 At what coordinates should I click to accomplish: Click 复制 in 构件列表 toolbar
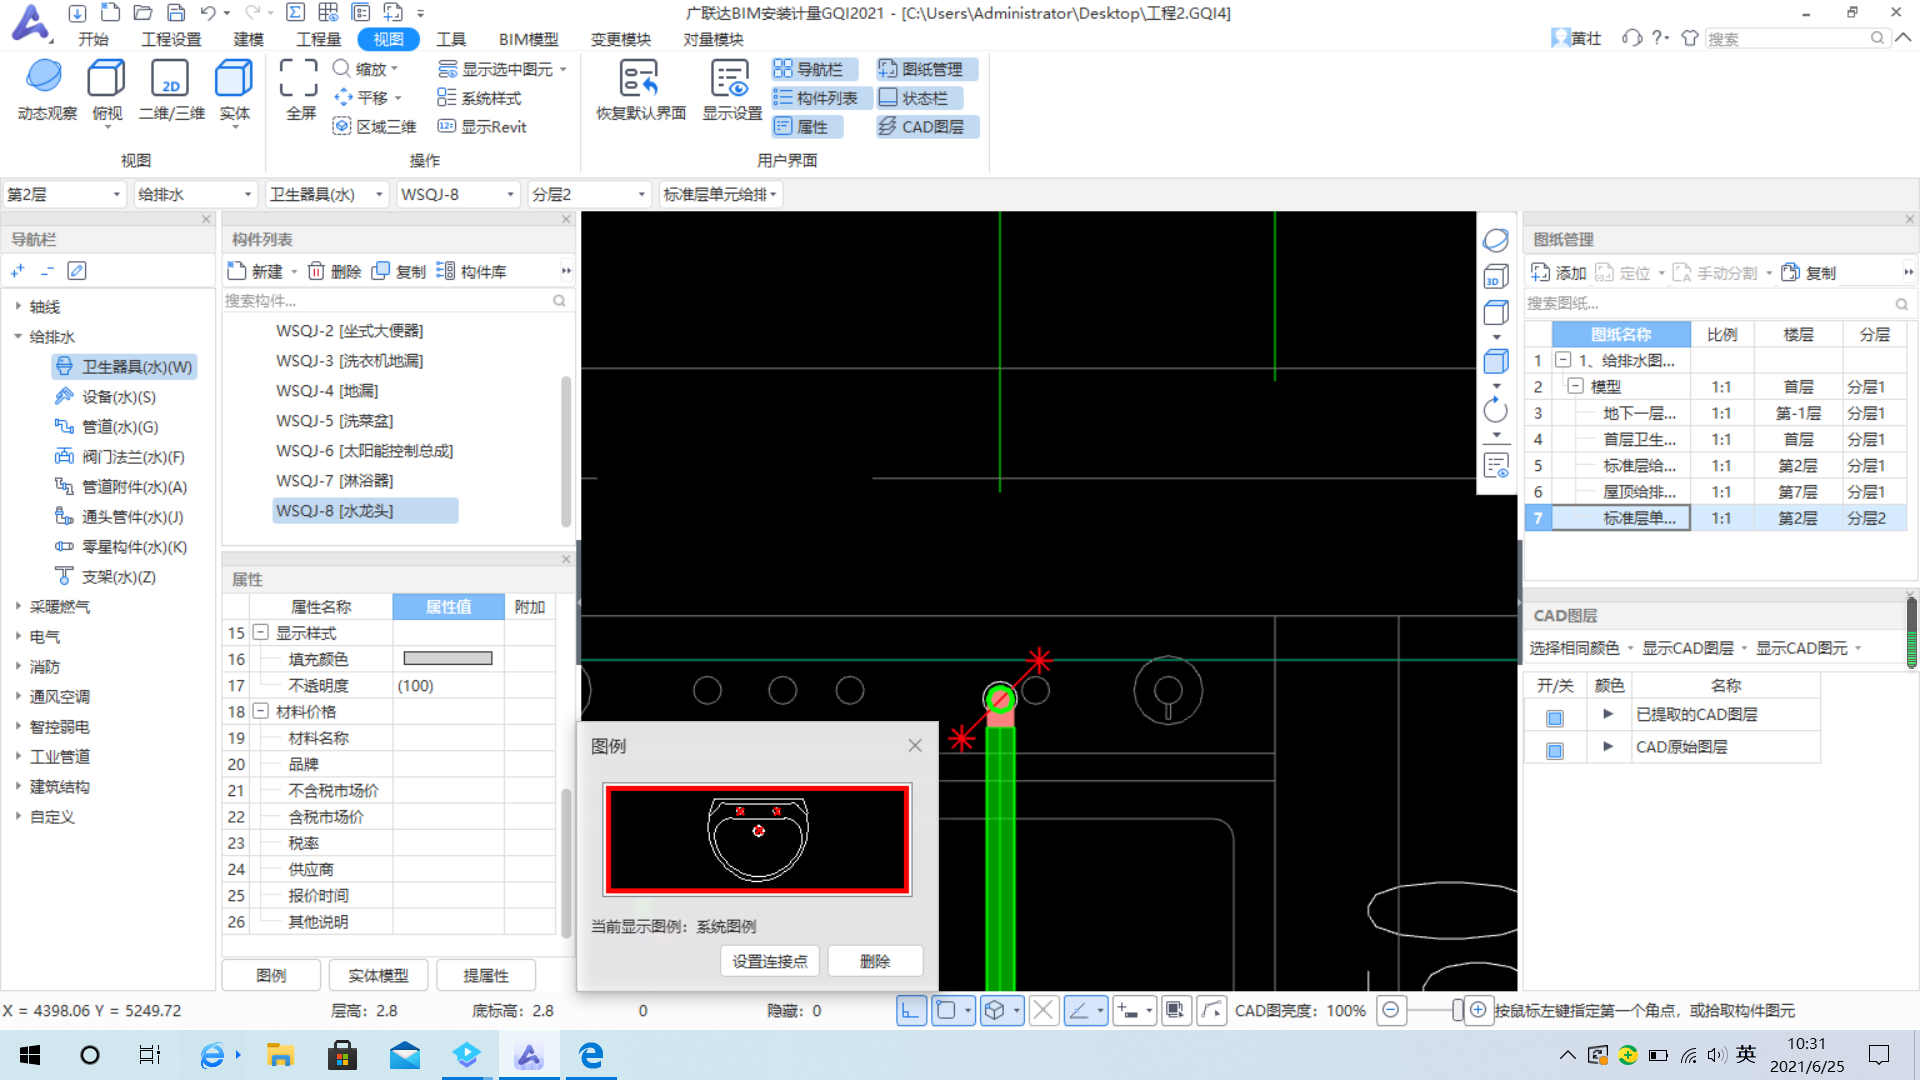tap(399, 271)
